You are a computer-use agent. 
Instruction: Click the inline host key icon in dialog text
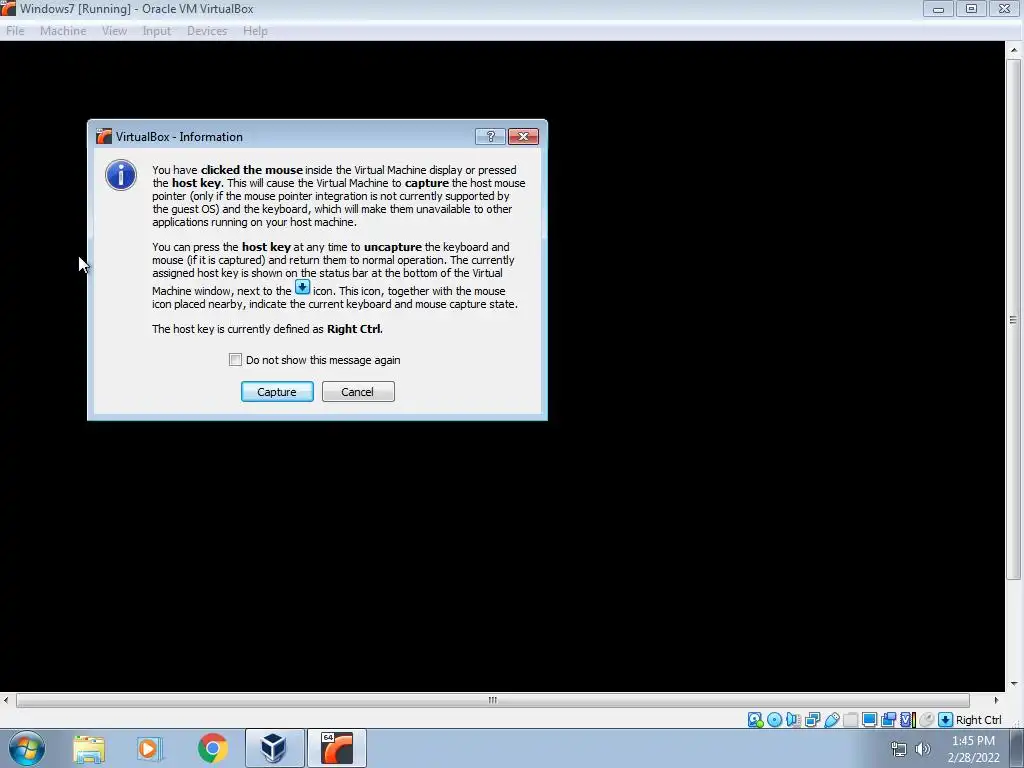302,287
